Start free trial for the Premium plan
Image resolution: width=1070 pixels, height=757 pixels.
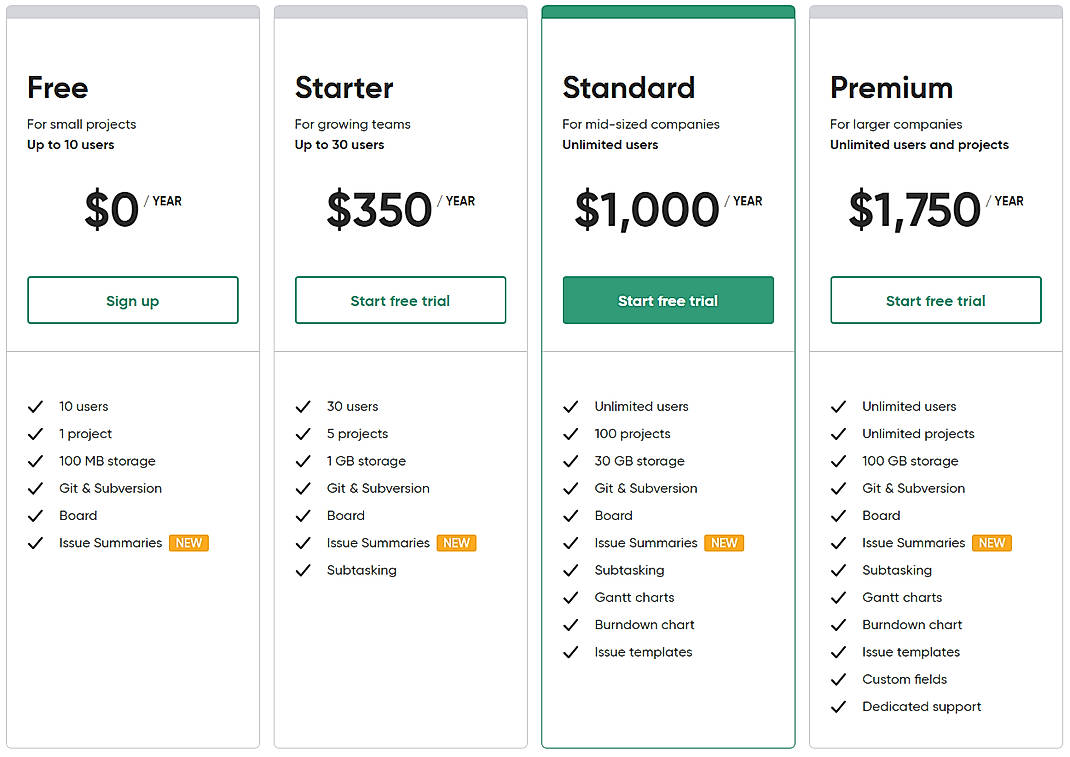click(935, 300)
